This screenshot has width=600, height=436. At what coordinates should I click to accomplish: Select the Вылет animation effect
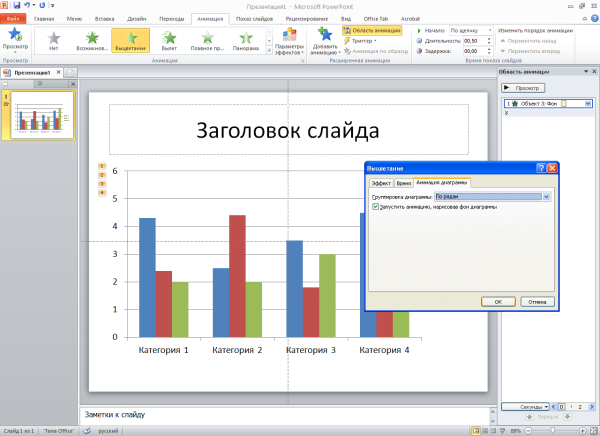point(169,41)
